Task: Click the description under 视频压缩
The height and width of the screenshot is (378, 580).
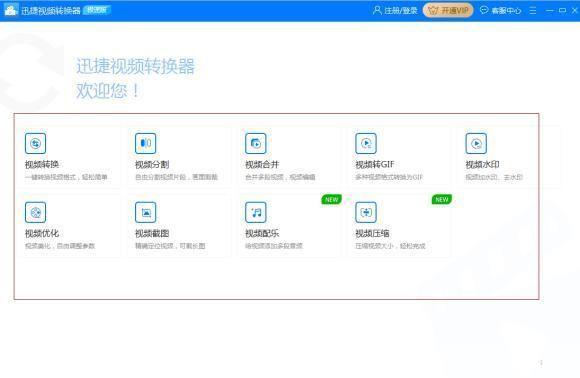Action: click(390, 246)
